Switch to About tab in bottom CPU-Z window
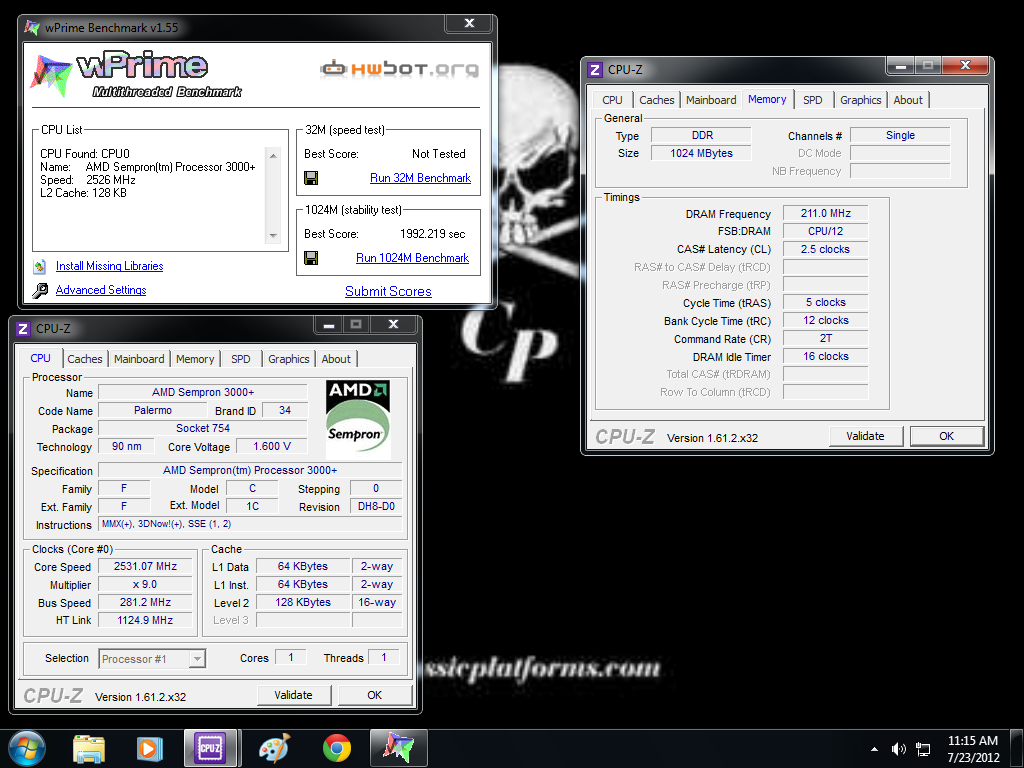 pos(336,359)
